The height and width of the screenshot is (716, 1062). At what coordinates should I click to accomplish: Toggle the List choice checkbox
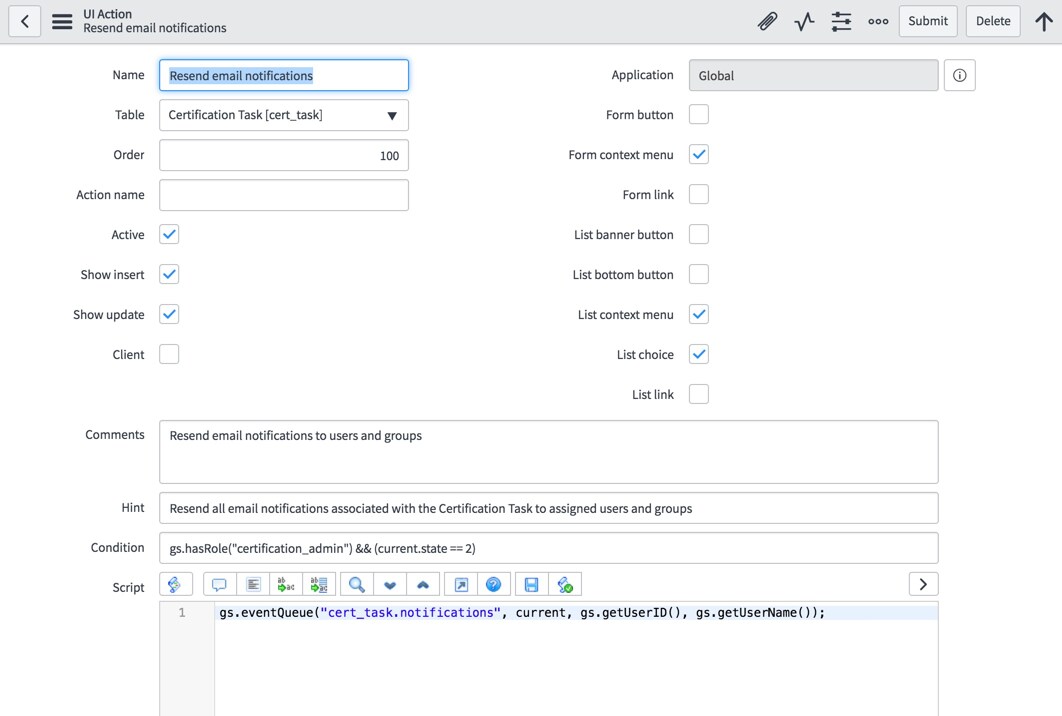coord(699,354)
